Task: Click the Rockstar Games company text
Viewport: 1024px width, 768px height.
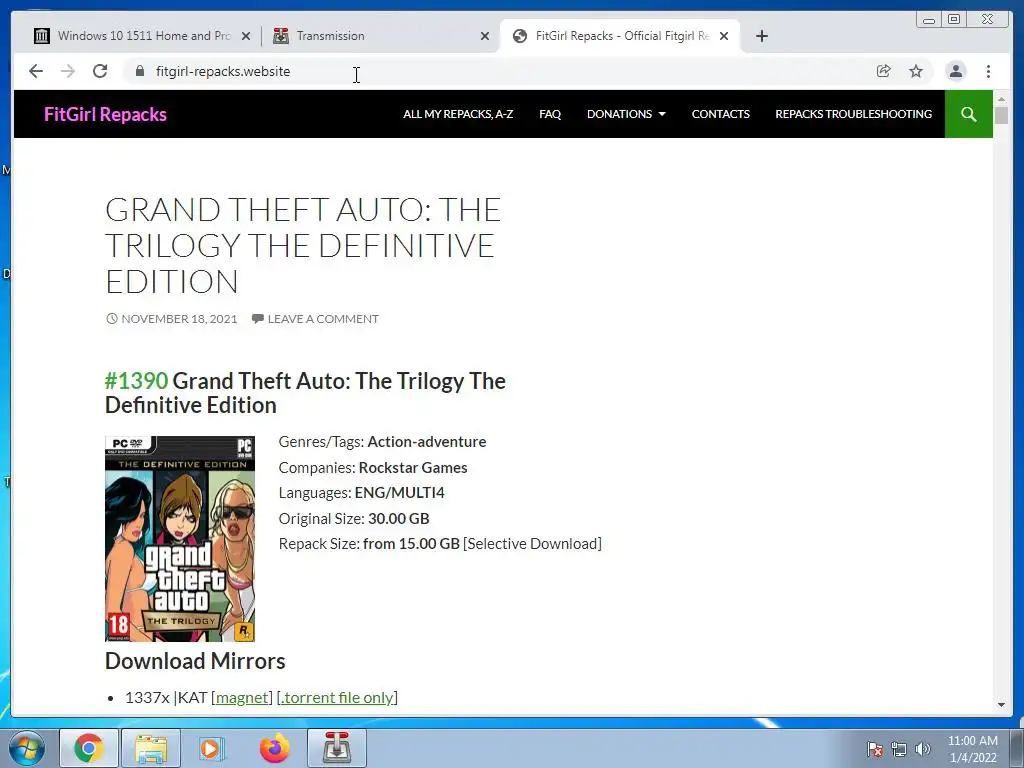Action: point(413,468)
